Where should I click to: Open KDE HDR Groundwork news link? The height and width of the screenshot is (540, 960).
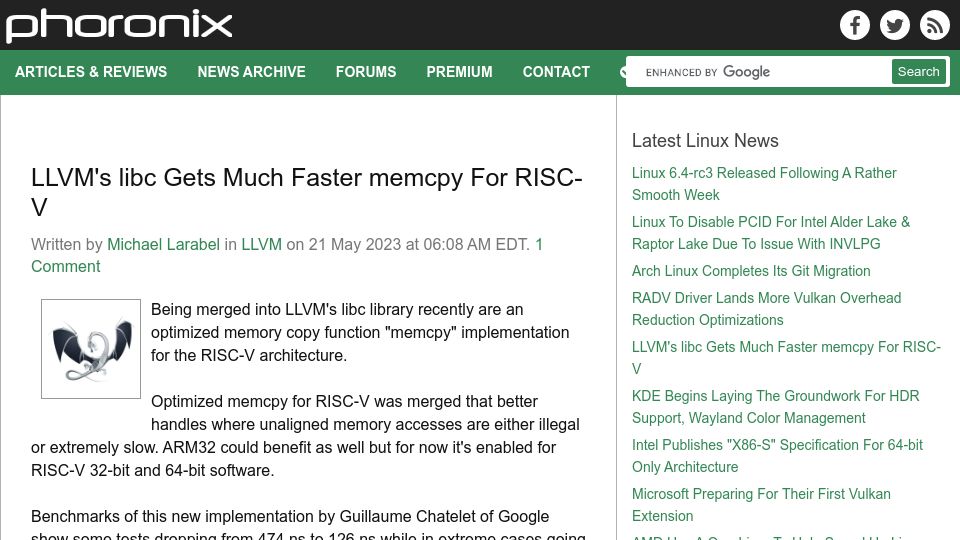pyautogui.click(x=776, y=407)
